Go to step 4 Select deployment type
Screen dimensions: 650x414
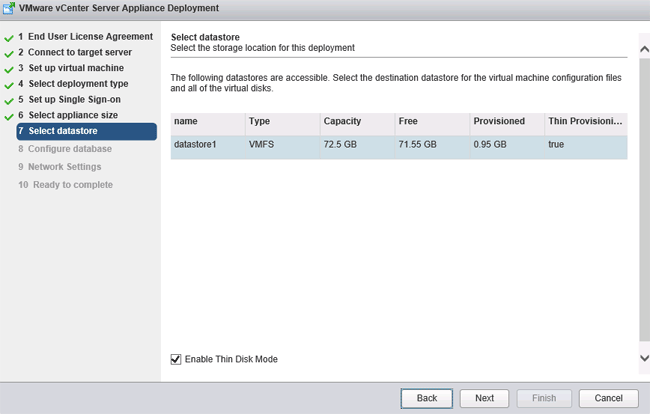[x=73, y=84]
